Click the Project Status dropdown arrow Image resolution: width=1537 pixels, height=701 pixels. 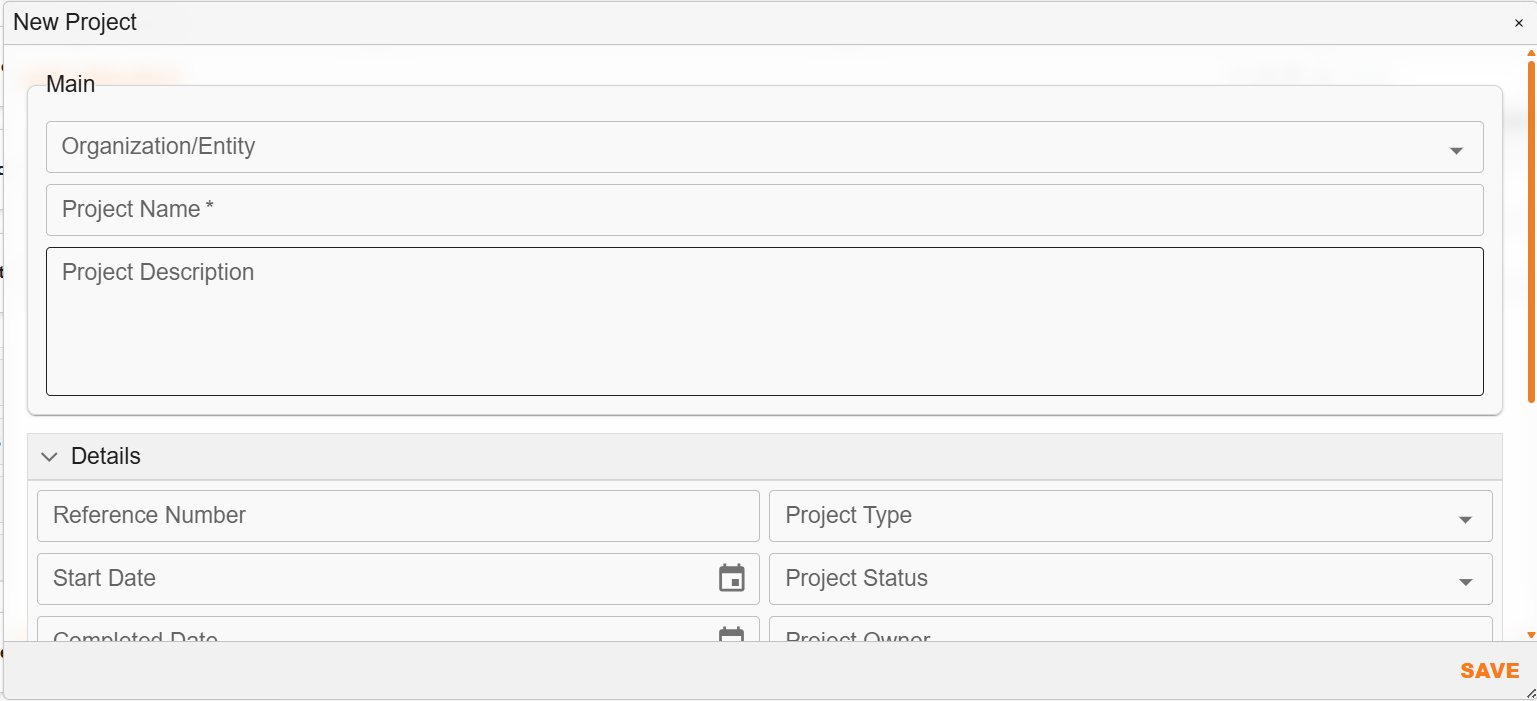[1466, 581]
